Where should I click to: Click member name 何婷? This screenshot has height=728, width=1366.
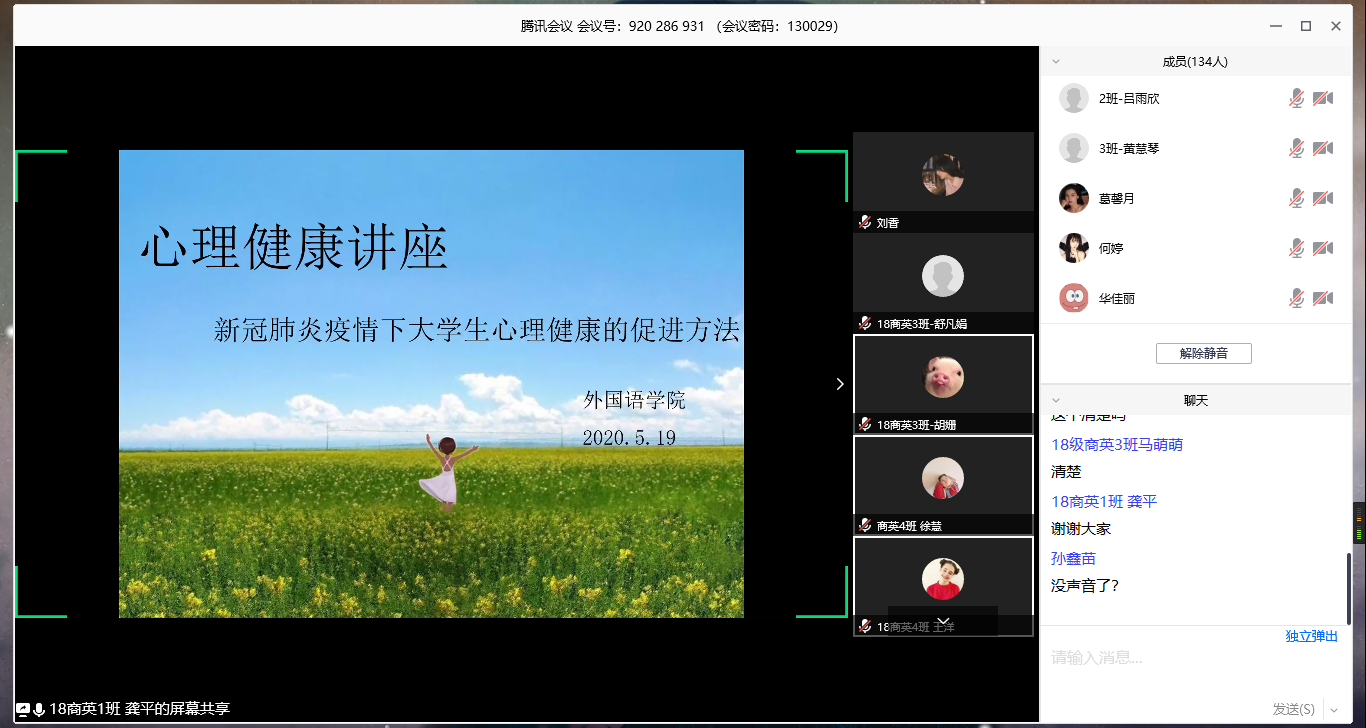point(1111,247)
